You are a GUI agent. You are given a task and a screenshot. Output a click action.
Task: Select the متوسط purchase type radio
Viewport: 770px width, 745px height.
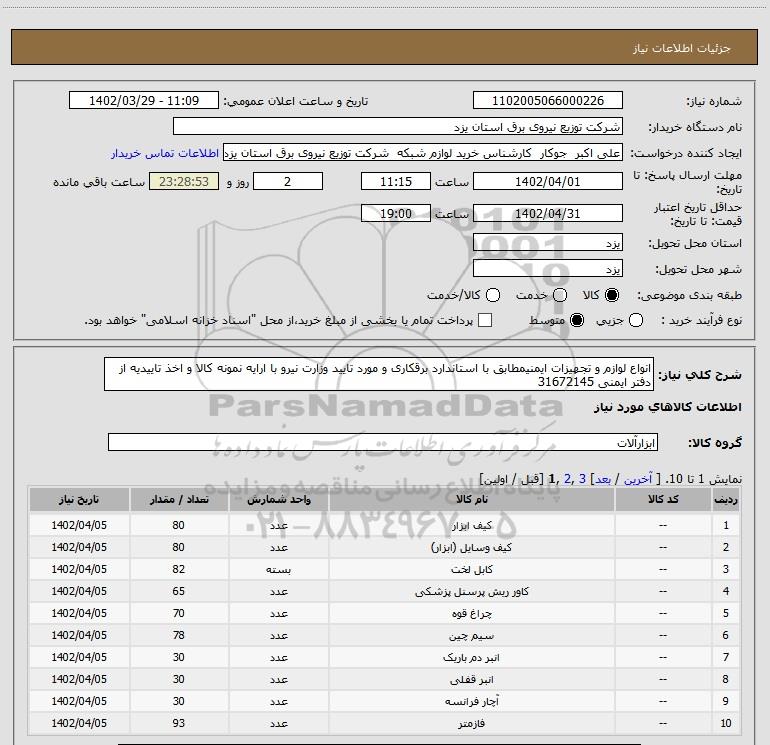[x=577, y=320]
